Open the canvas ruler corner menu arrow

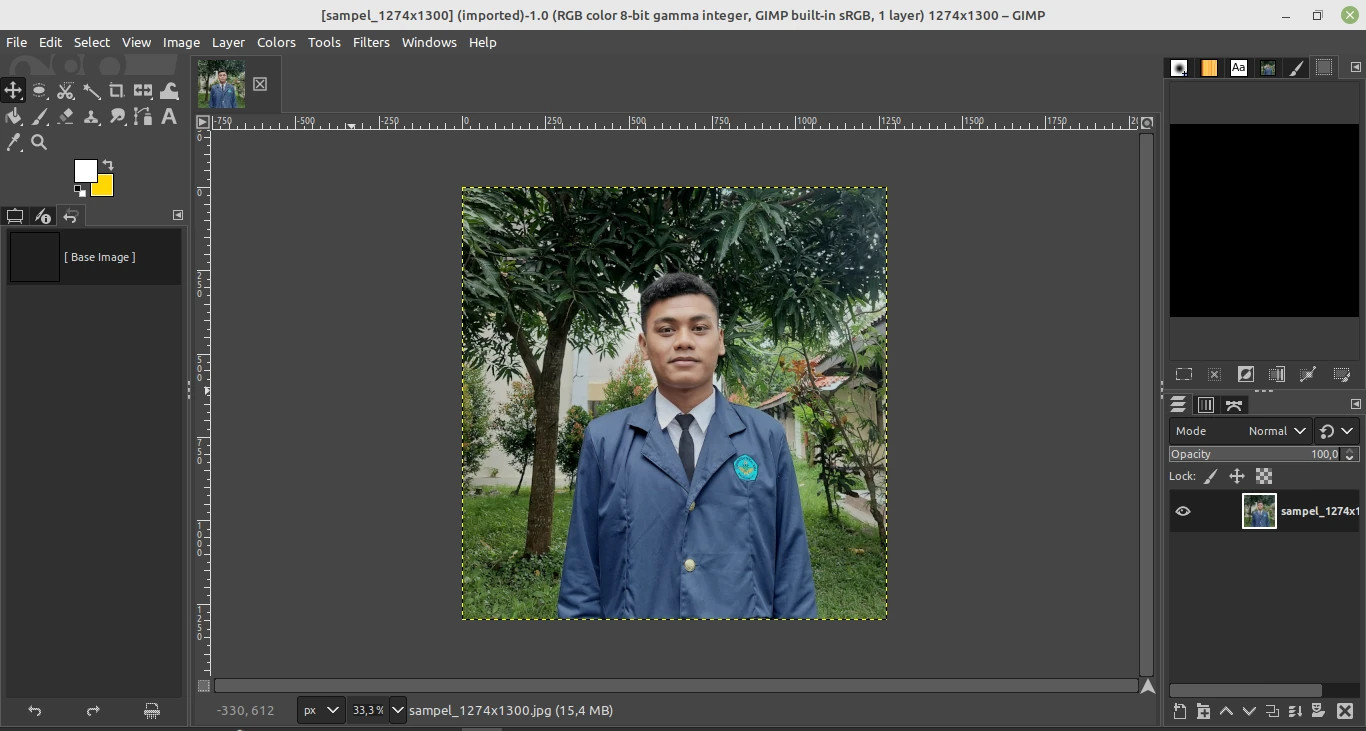point(203,122)
